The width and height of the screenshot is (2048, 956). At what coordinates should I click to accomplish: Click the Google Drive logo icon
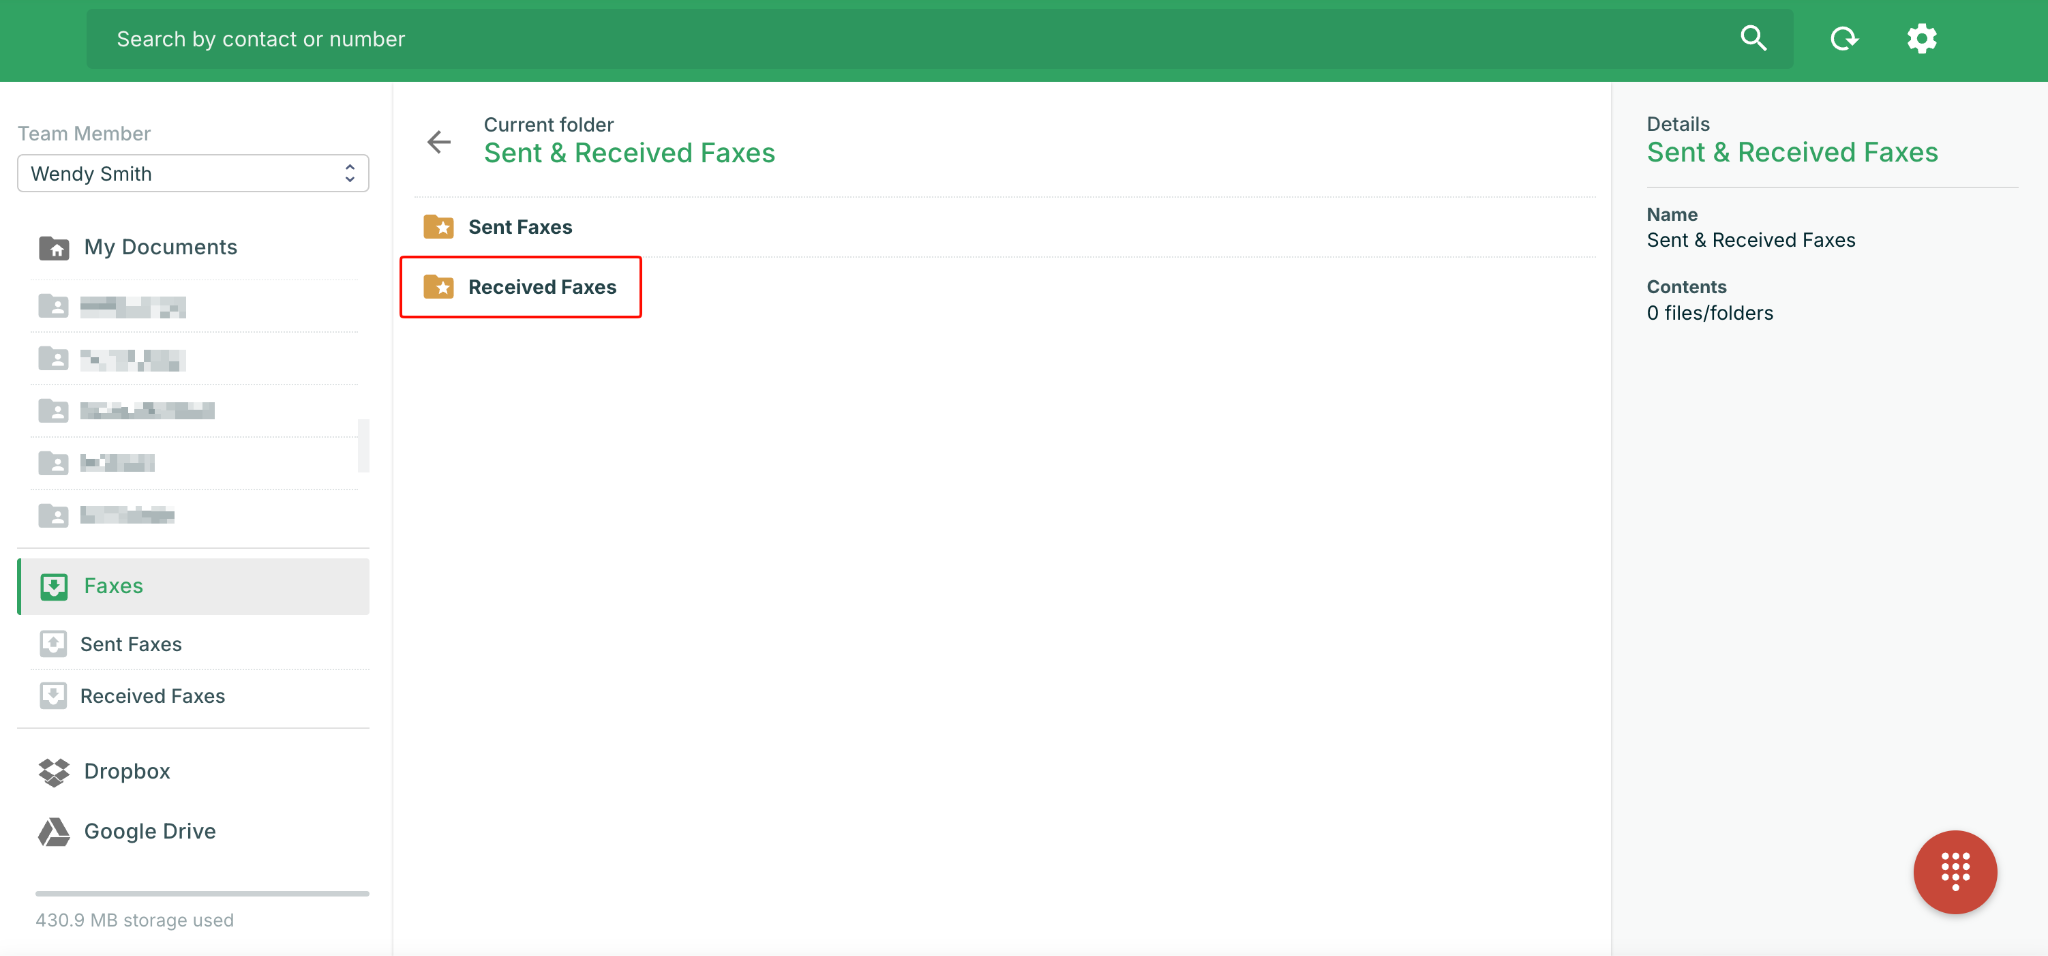coord(54,832)
